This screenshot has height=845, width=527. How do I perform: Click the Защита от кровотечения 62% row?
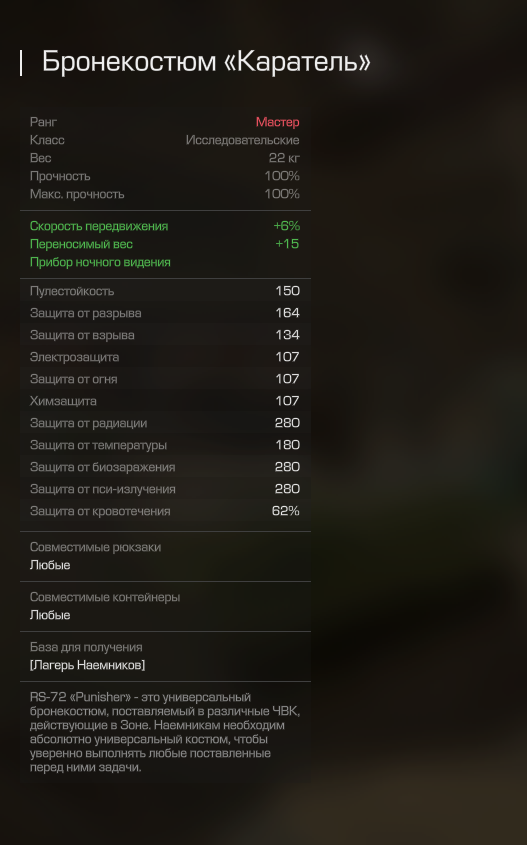(x=165, y=511)
